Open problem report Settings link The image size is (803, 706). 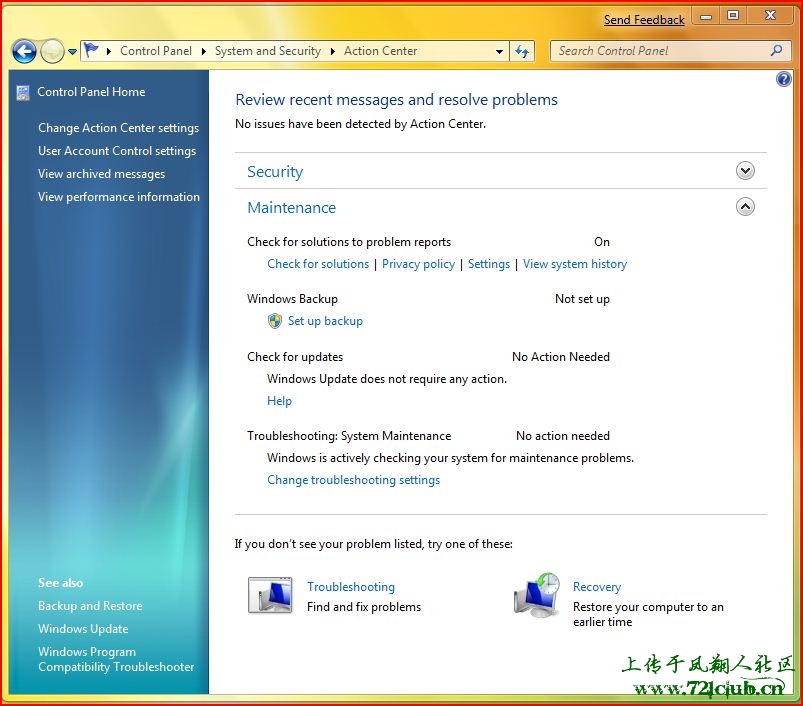click(x=489, y=264)
